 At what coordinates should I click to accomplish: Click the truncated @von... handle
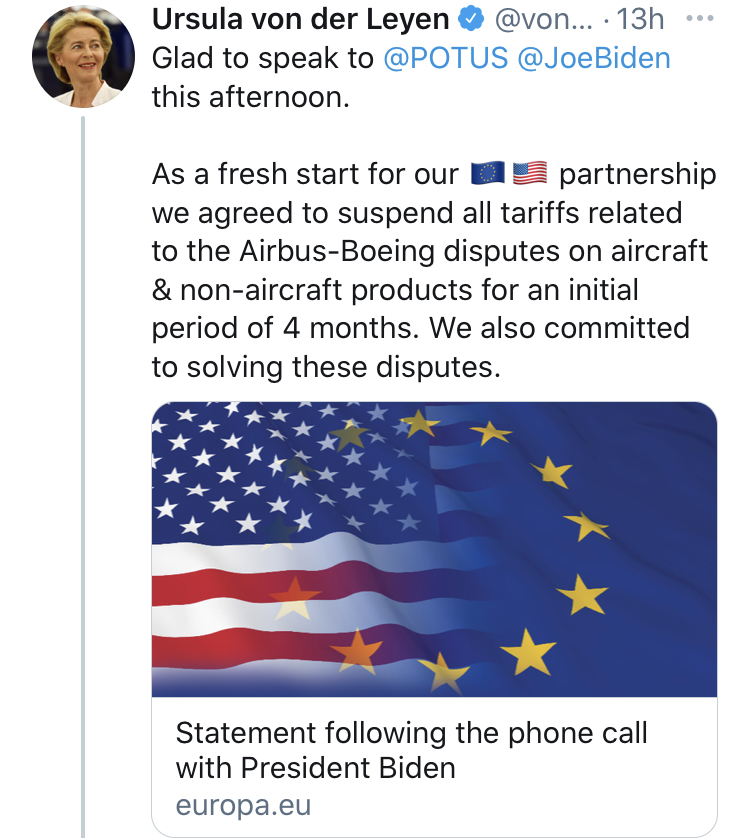tap(544, 19)
